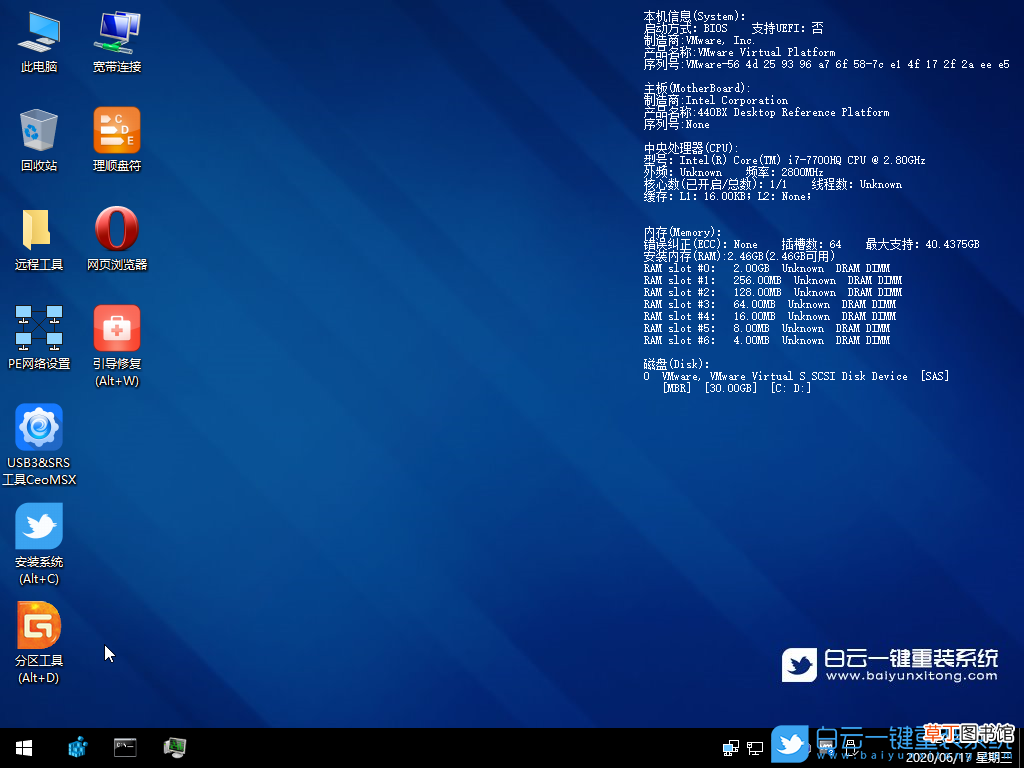Click the 白云一键重装系统 logo watermark
This screenshot has height=768, width=1024.
890,665
